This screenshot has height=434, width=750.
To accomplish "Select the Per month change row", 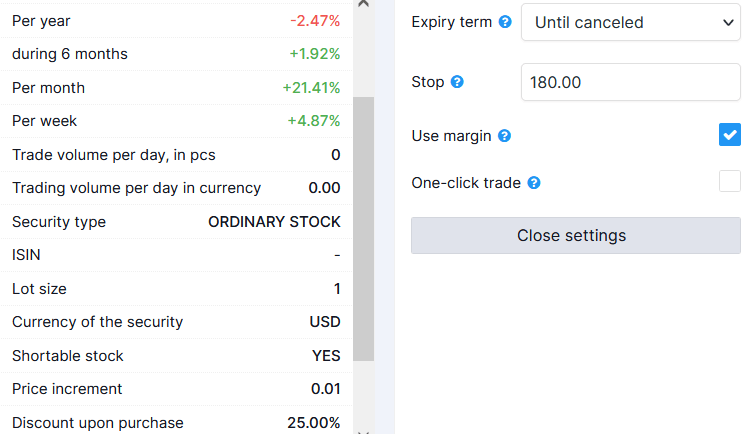I will point(176,88).
